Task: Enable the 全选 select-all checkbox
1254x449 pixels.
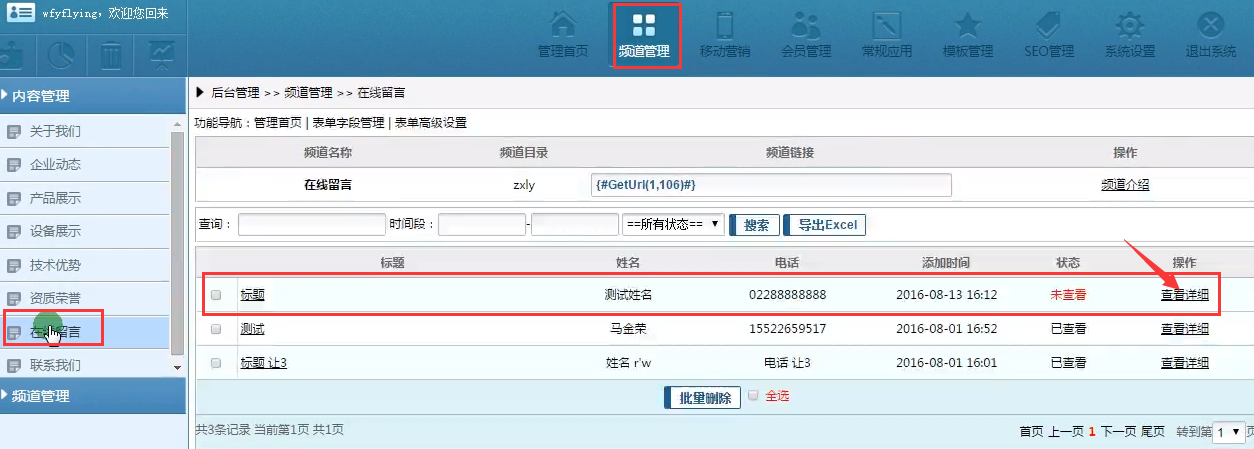Action: click(x=754, y=396)
